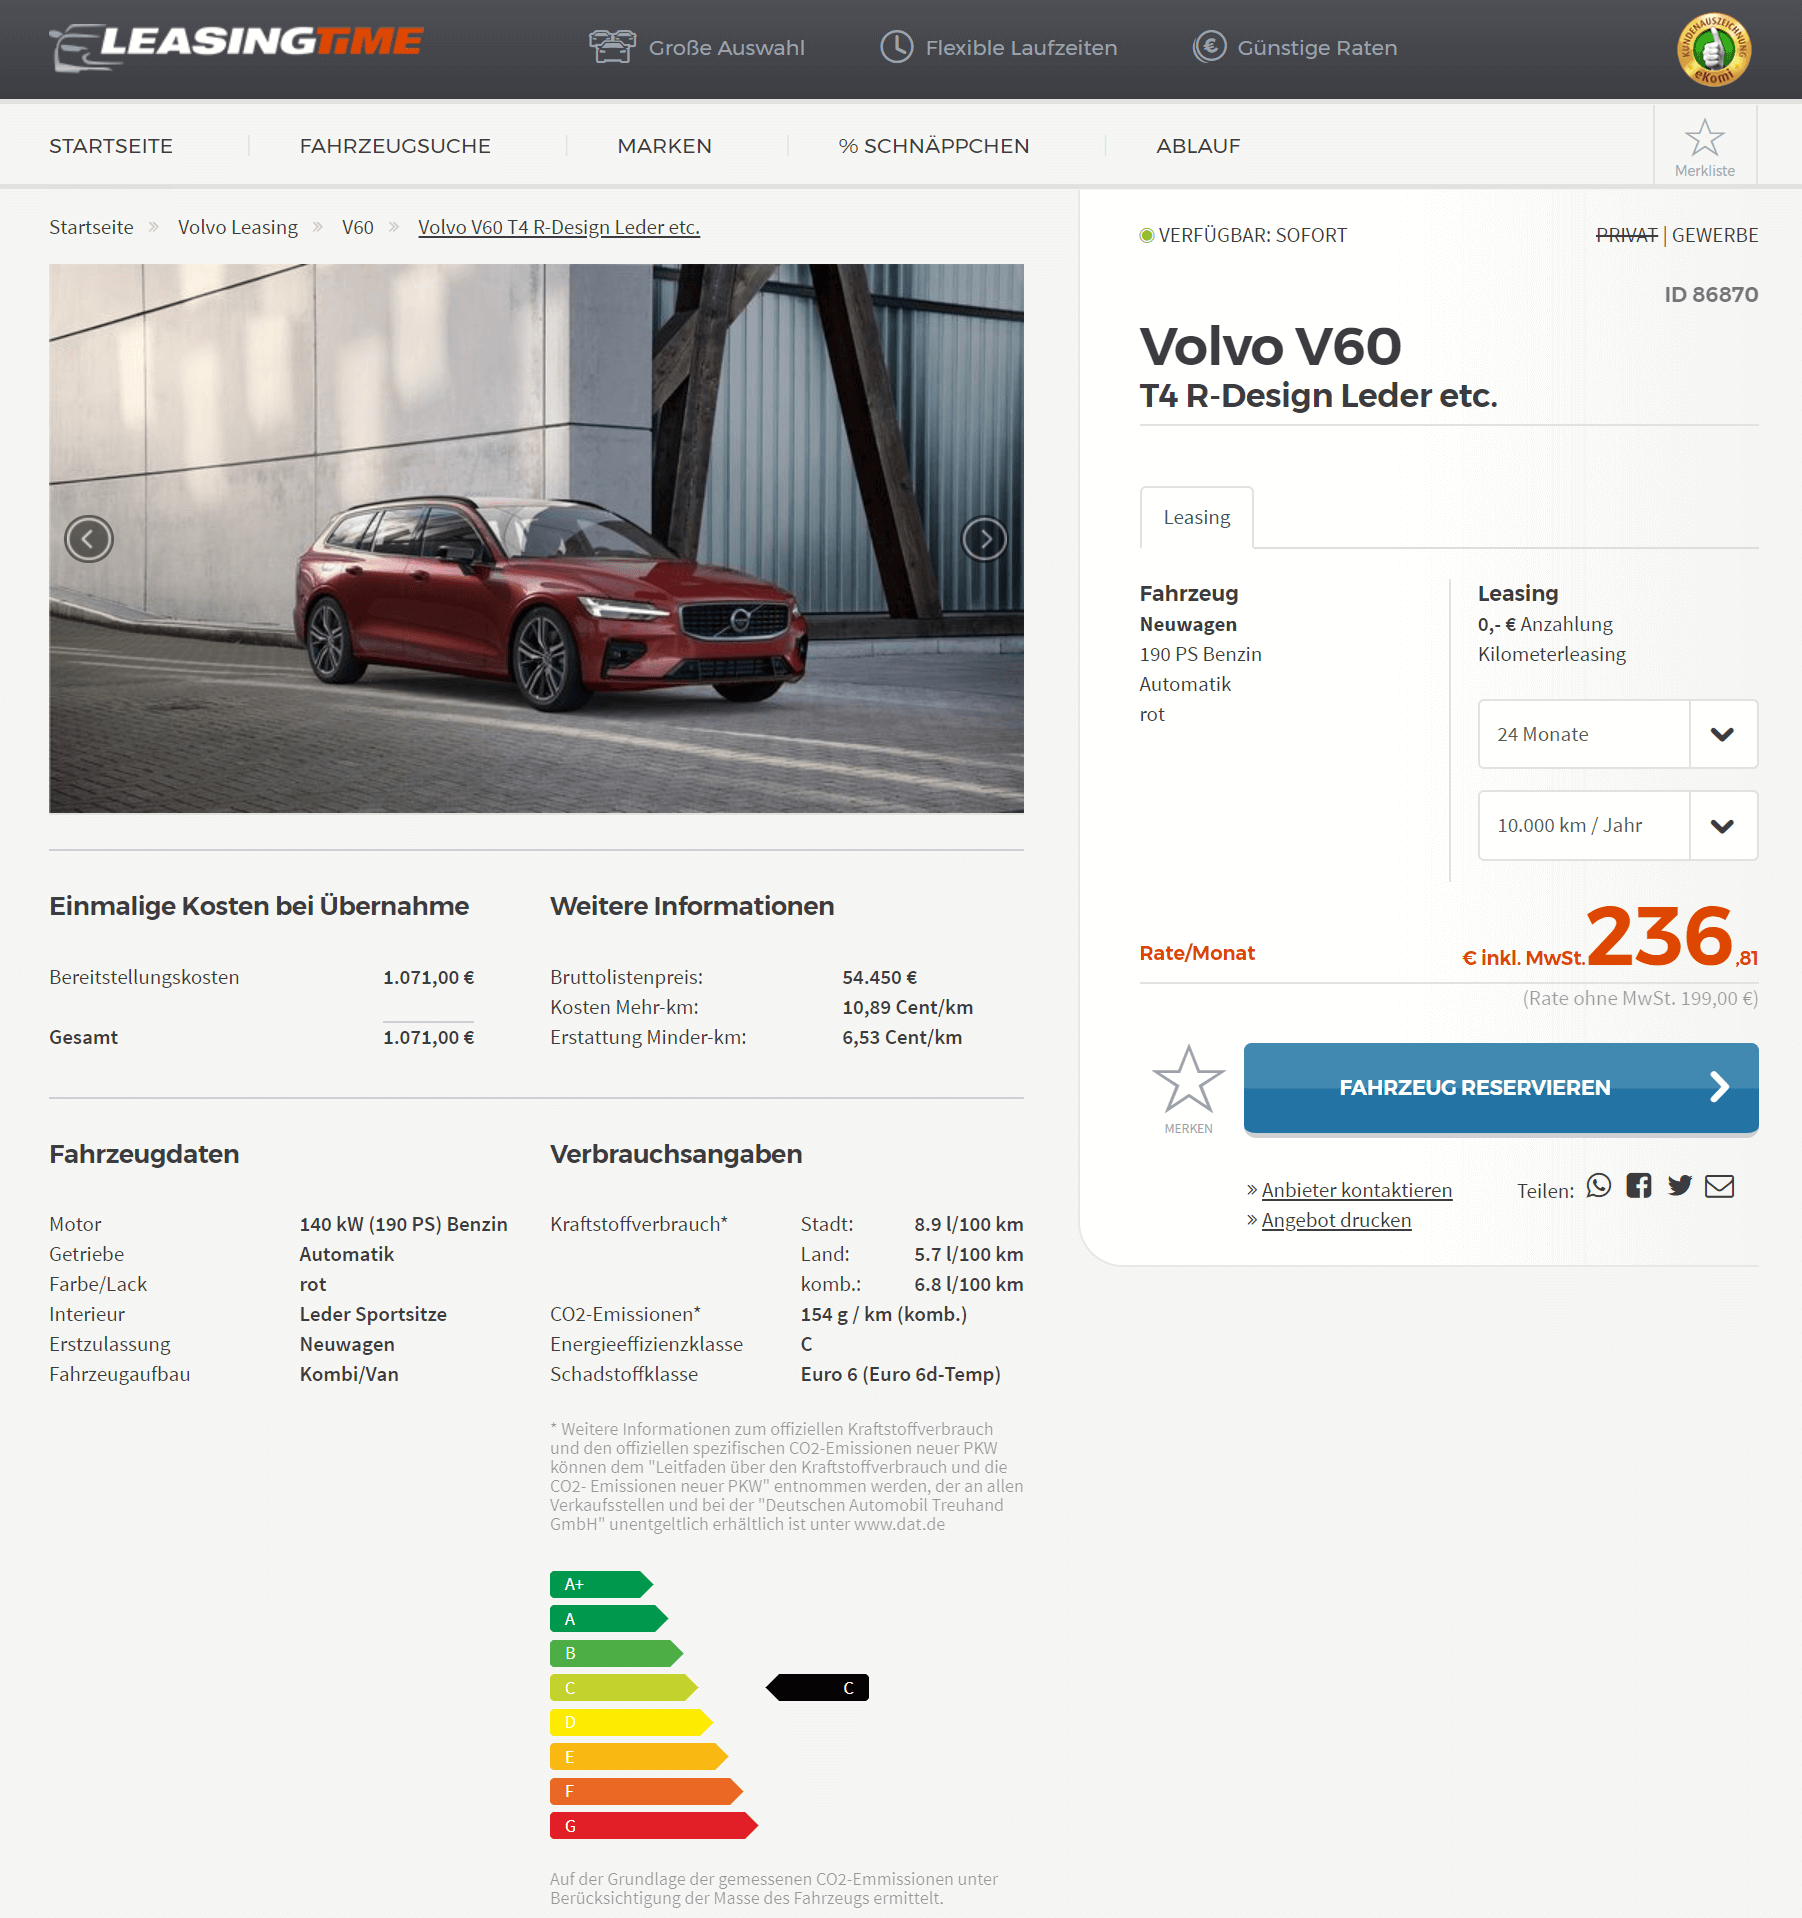Screen dimensions: 1802x1918
Task: Open Marken menu item
Action: pos(664,146)
